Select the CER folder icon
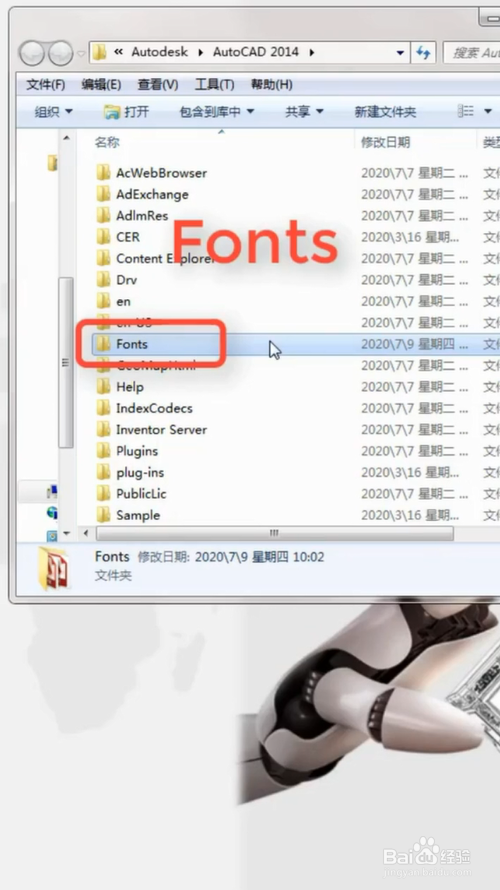The width and height of the screenshot is (500, 890). point(103,237)
